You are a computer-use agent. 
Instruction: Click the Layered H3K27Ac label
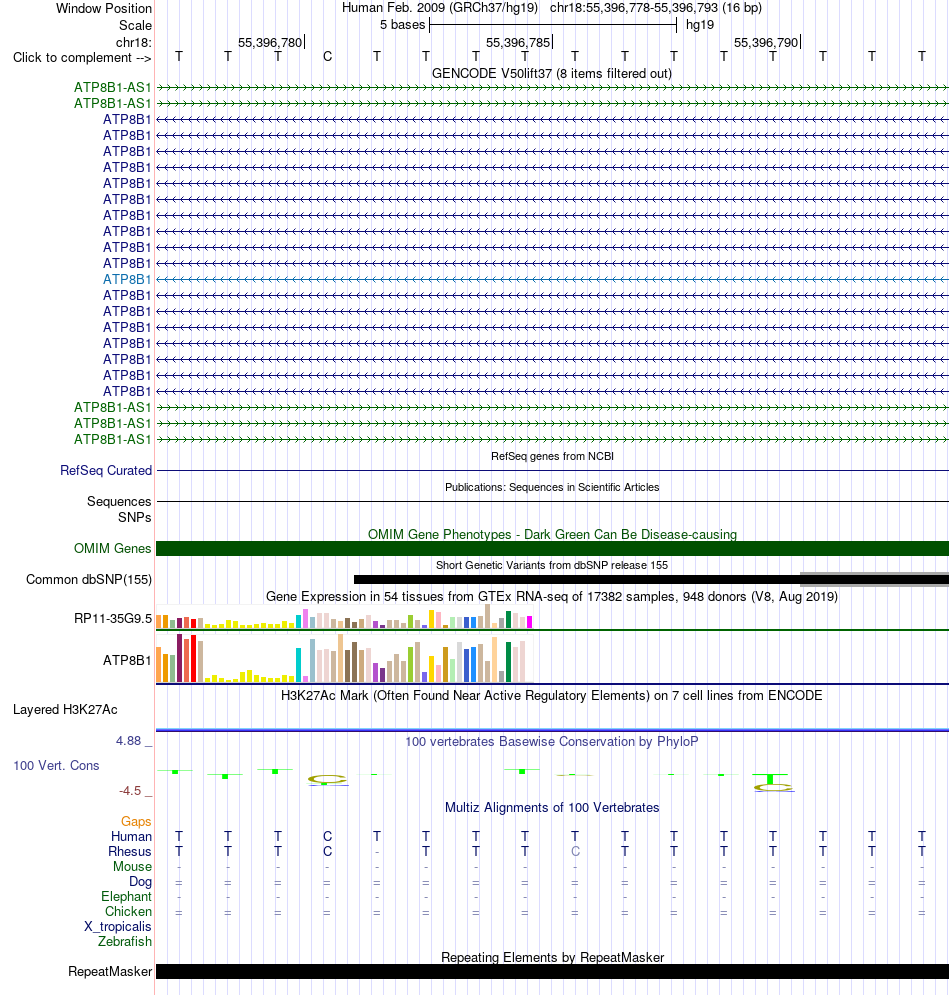[65, 709]
